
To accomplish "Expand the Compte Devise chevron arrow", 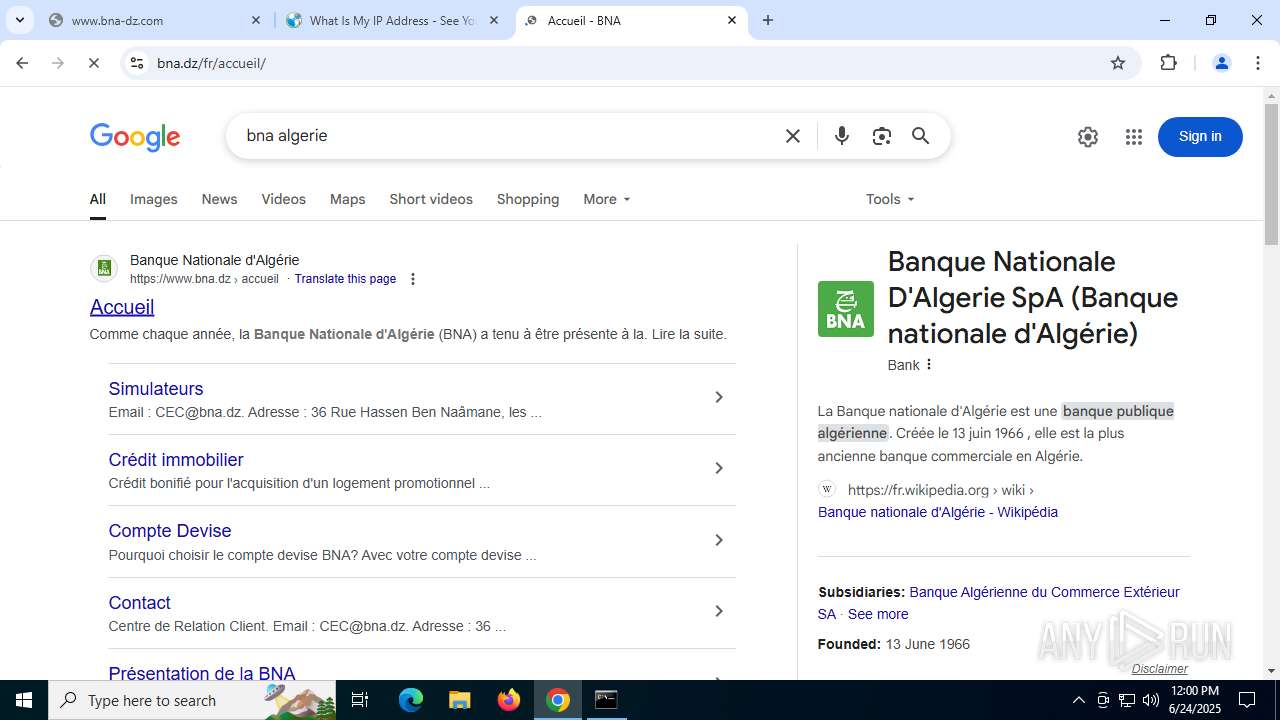I will pos(718,540).
